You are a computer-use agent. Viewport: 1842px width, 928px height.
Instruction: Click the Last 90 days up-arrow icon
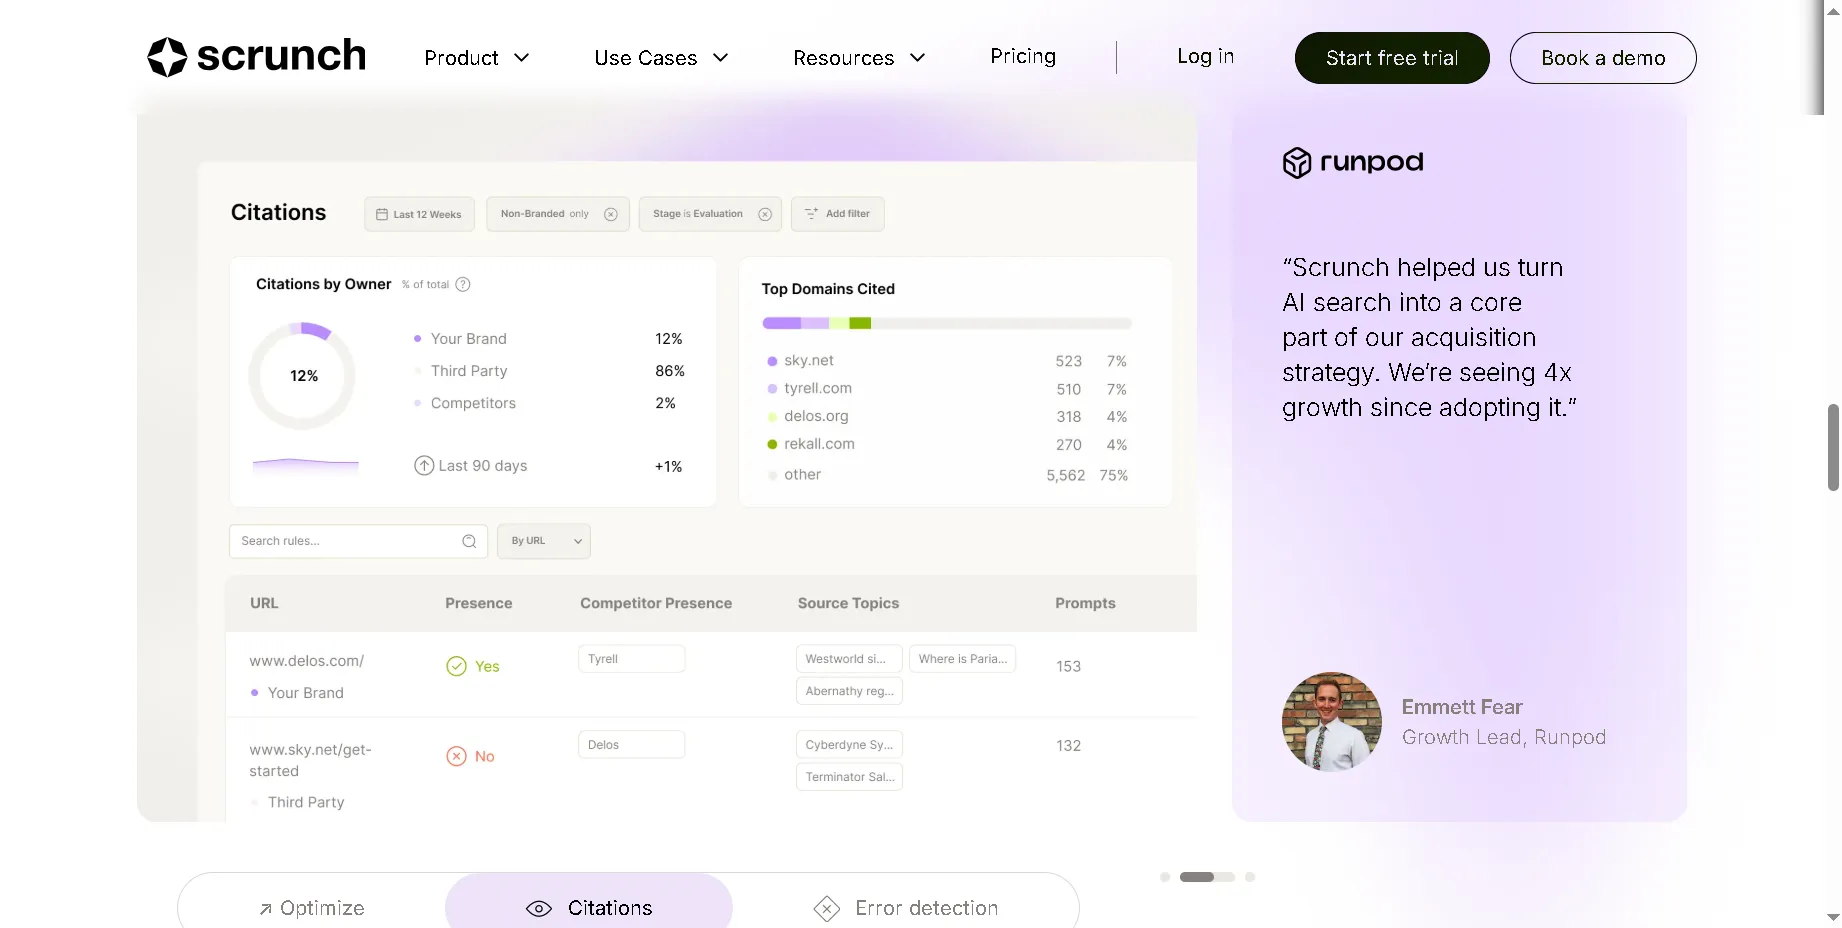click(424, 466)
